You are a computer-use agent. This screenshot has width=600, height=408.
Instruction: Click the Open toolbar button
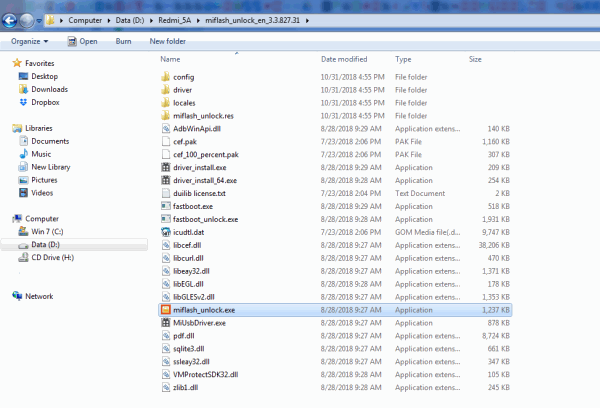point(83,41)
